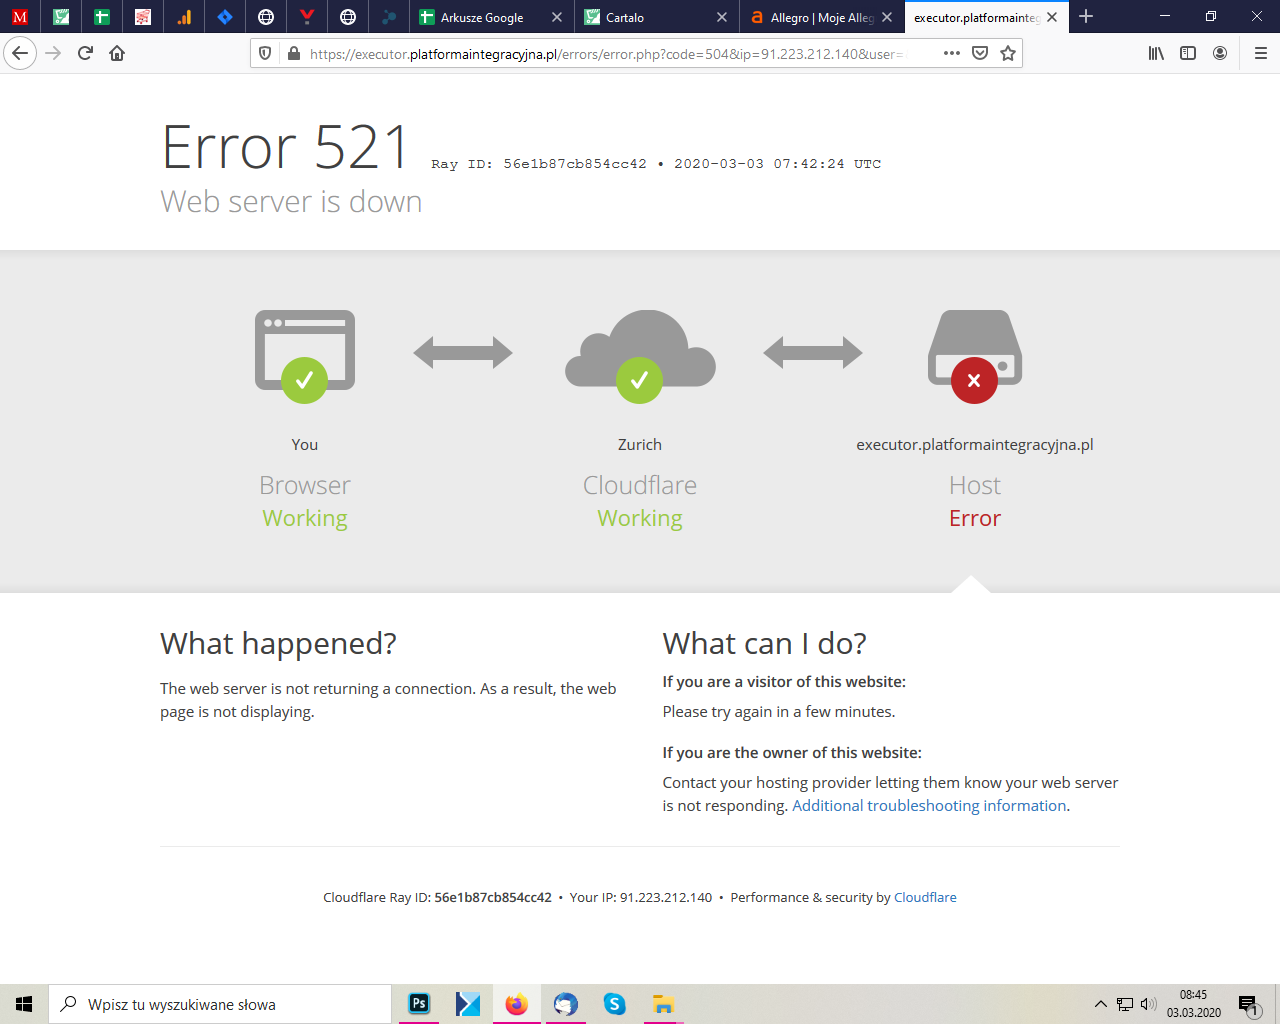
Task: Click the URL address bar
Action: coord(600,54)
